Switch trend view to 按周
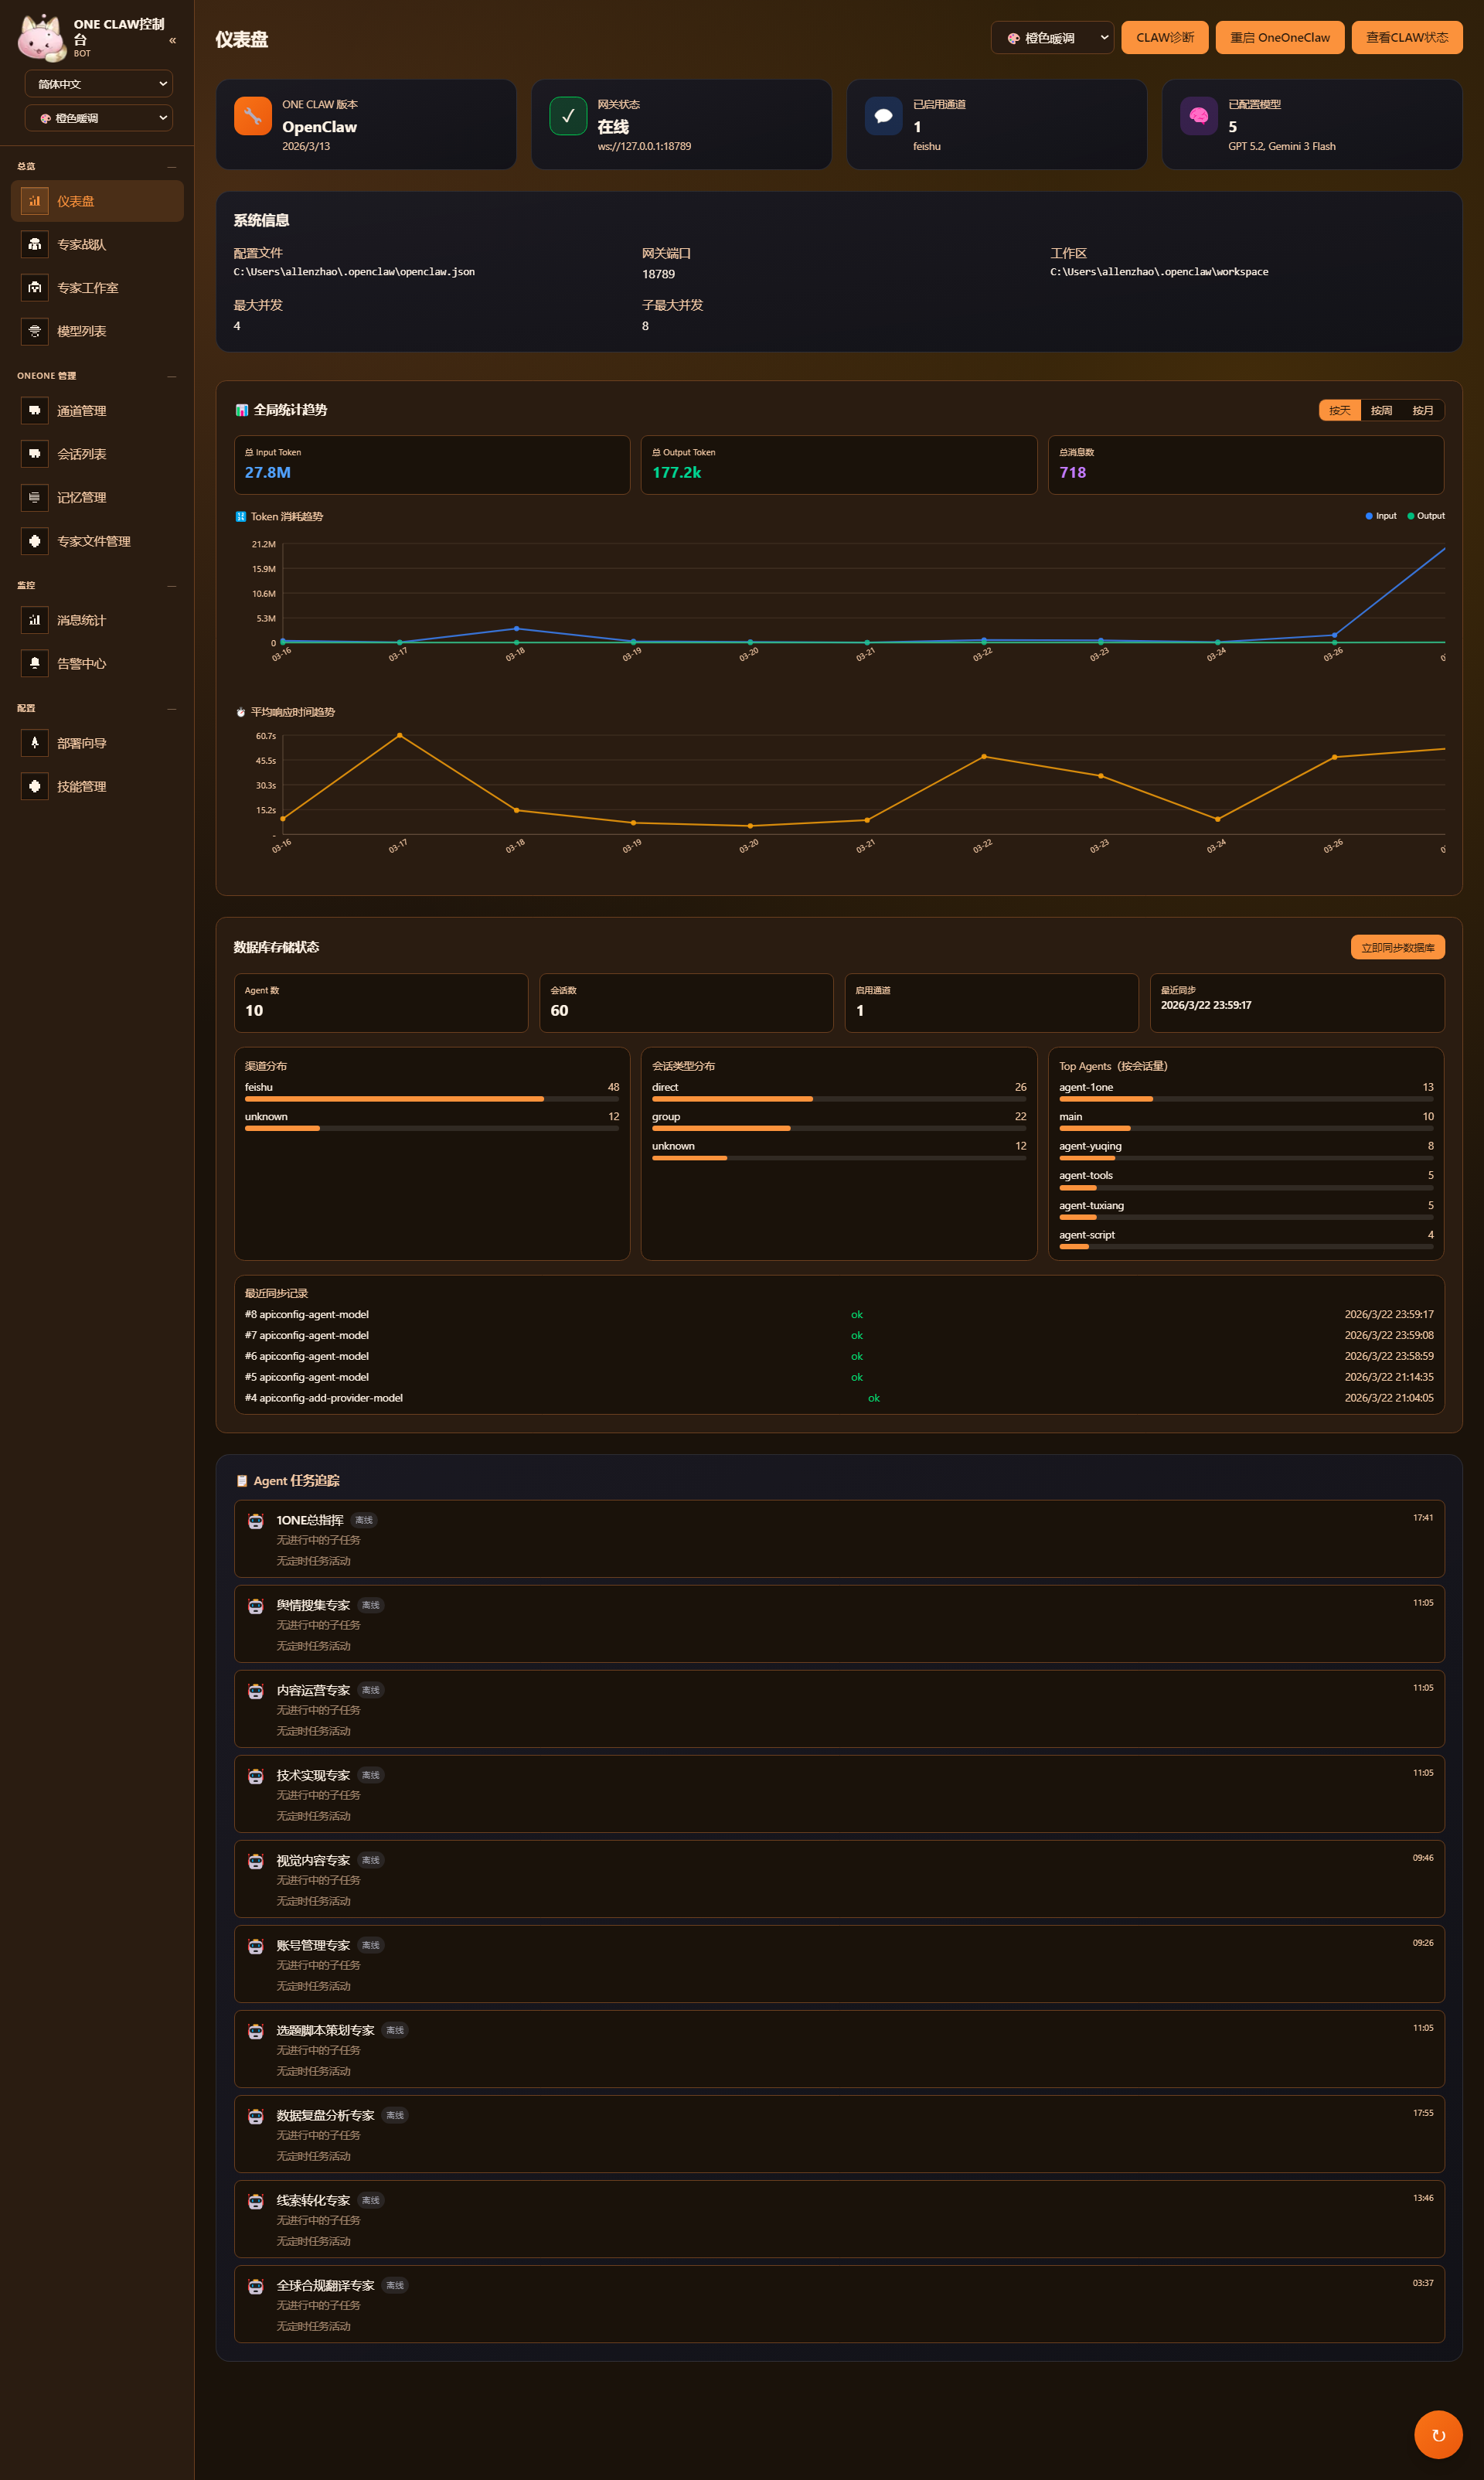The width and height of the screenshot is (1484, 2480). tap(1381, 410)
